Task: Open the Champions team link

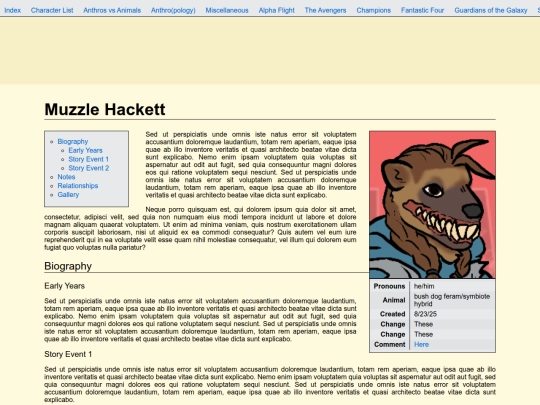Action: coord(374,10)
